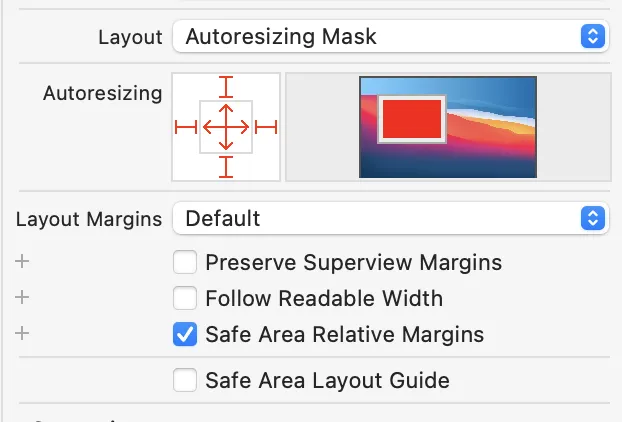Click plus icon beside Safe Area Relative Margins
The width and height of the screenshot is (622, 422).
point(22,333)
